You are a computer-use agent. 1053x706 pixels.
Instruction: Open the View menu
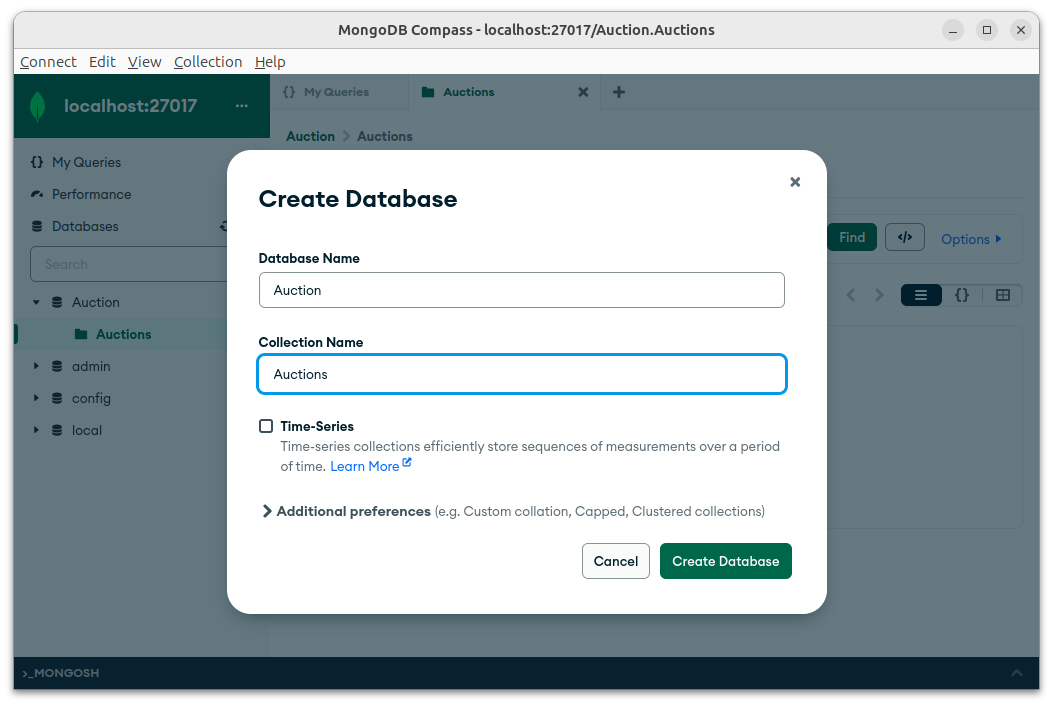click(x=144, y=62)
